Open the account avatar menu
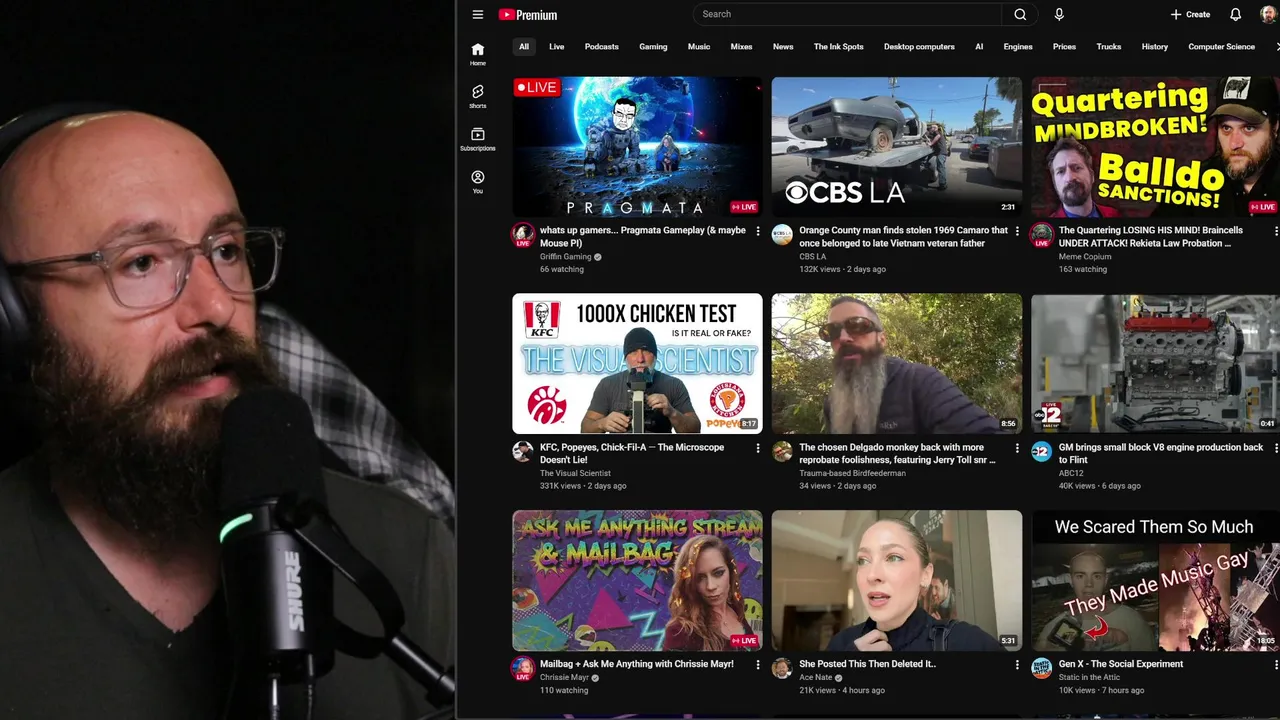The height and width of the screenshot is (720, 1280). coord(1269,14)
